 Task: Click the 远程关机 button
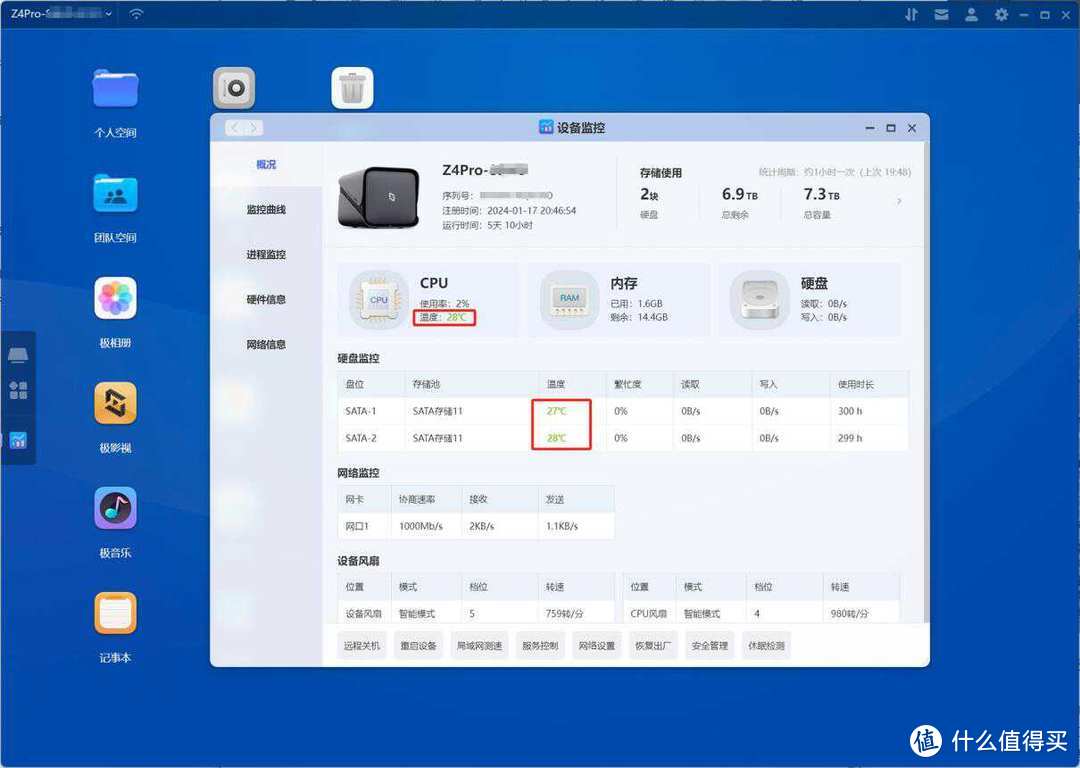pos(362,645)
